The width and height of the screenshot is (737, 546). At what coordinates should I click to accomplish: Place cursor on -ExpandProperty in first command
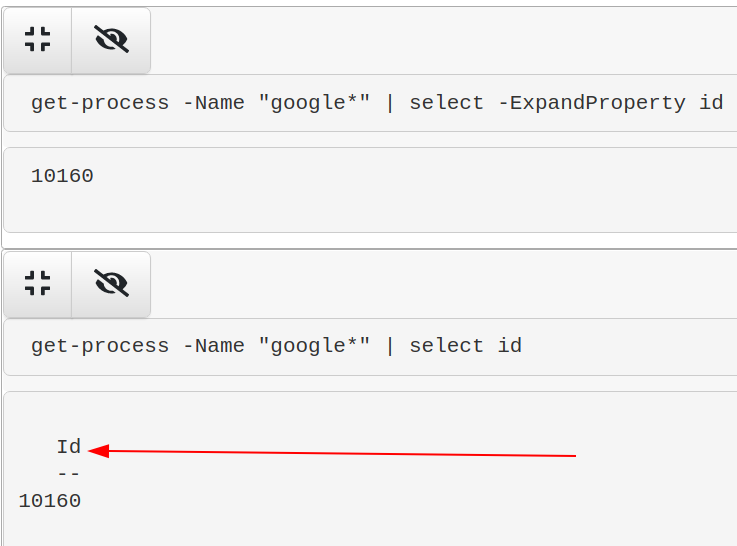point(591,103)
